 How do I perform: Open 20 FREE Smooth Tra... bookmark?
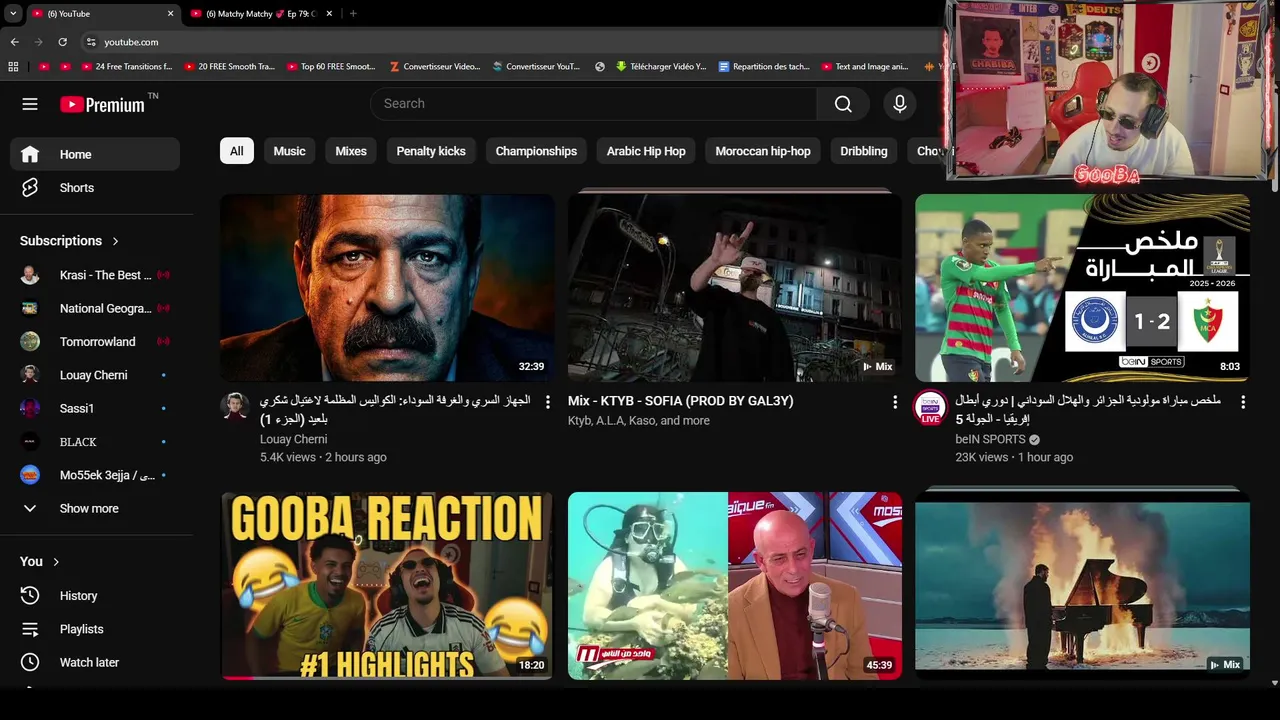[229, 67]
